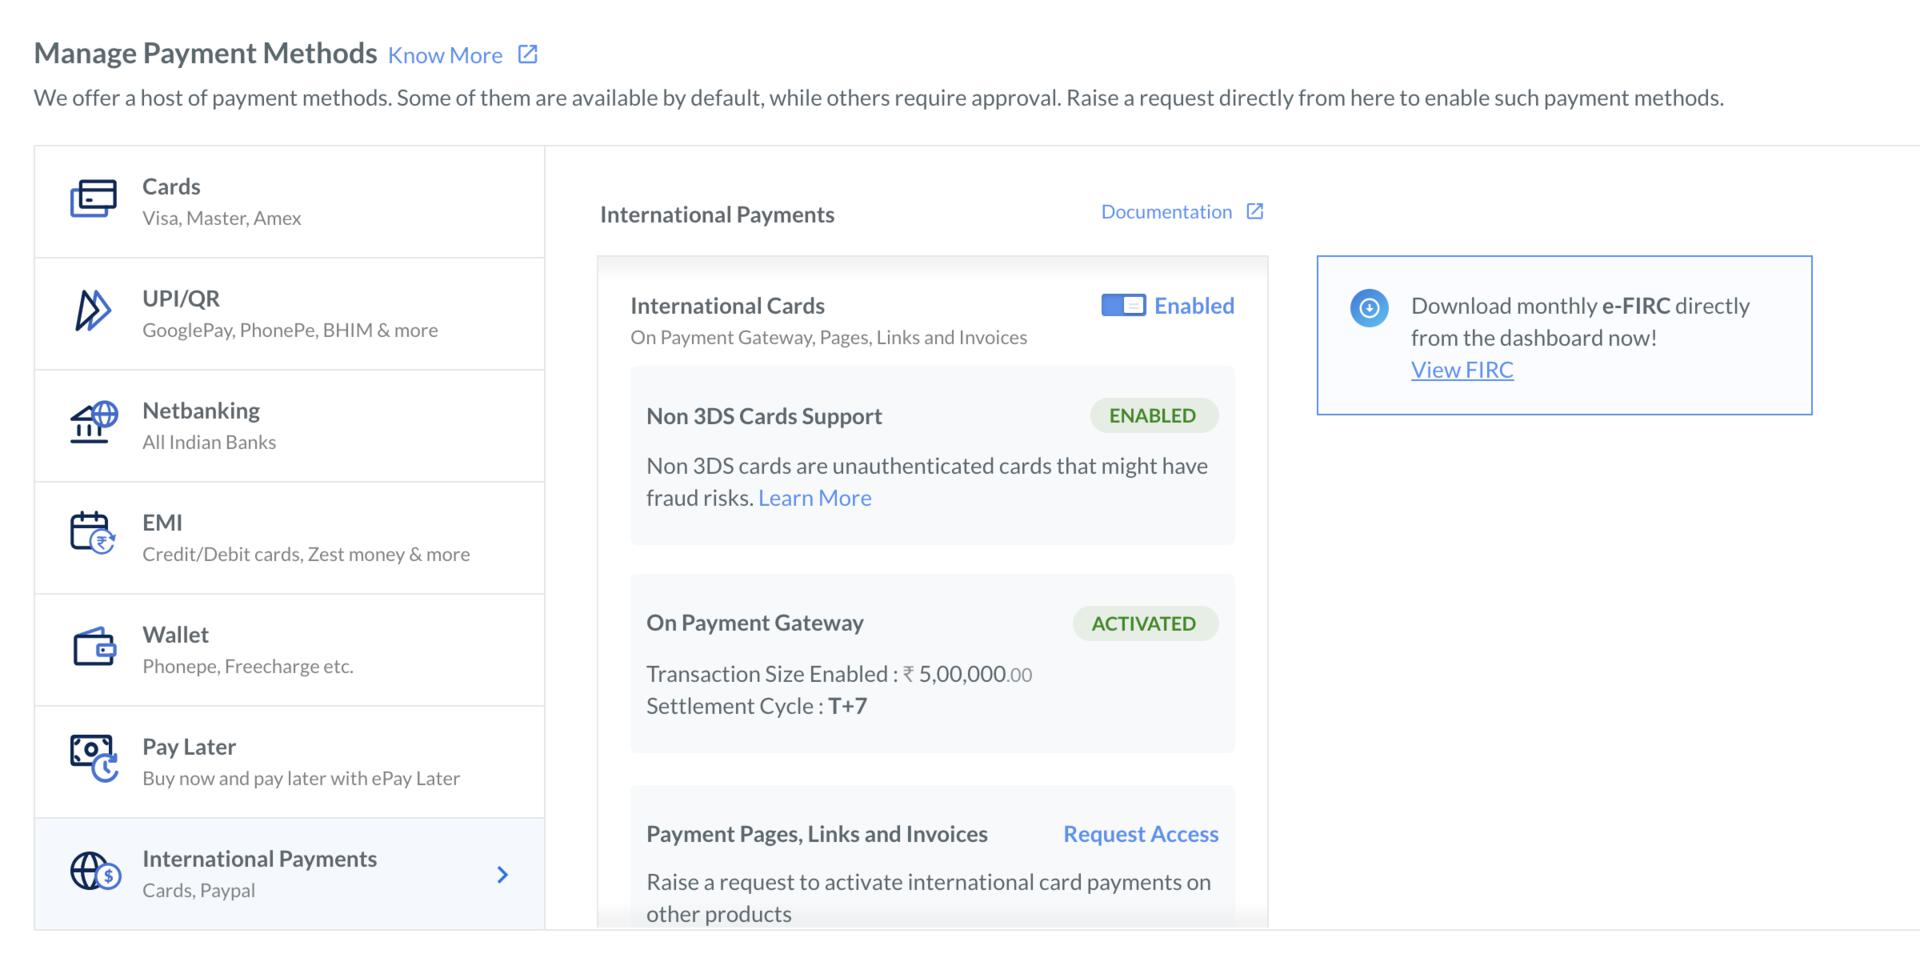Click the Enabled label next to switch
Image resolution: width=1920 pixels, height=978 pixels.
click(1194, 306)
